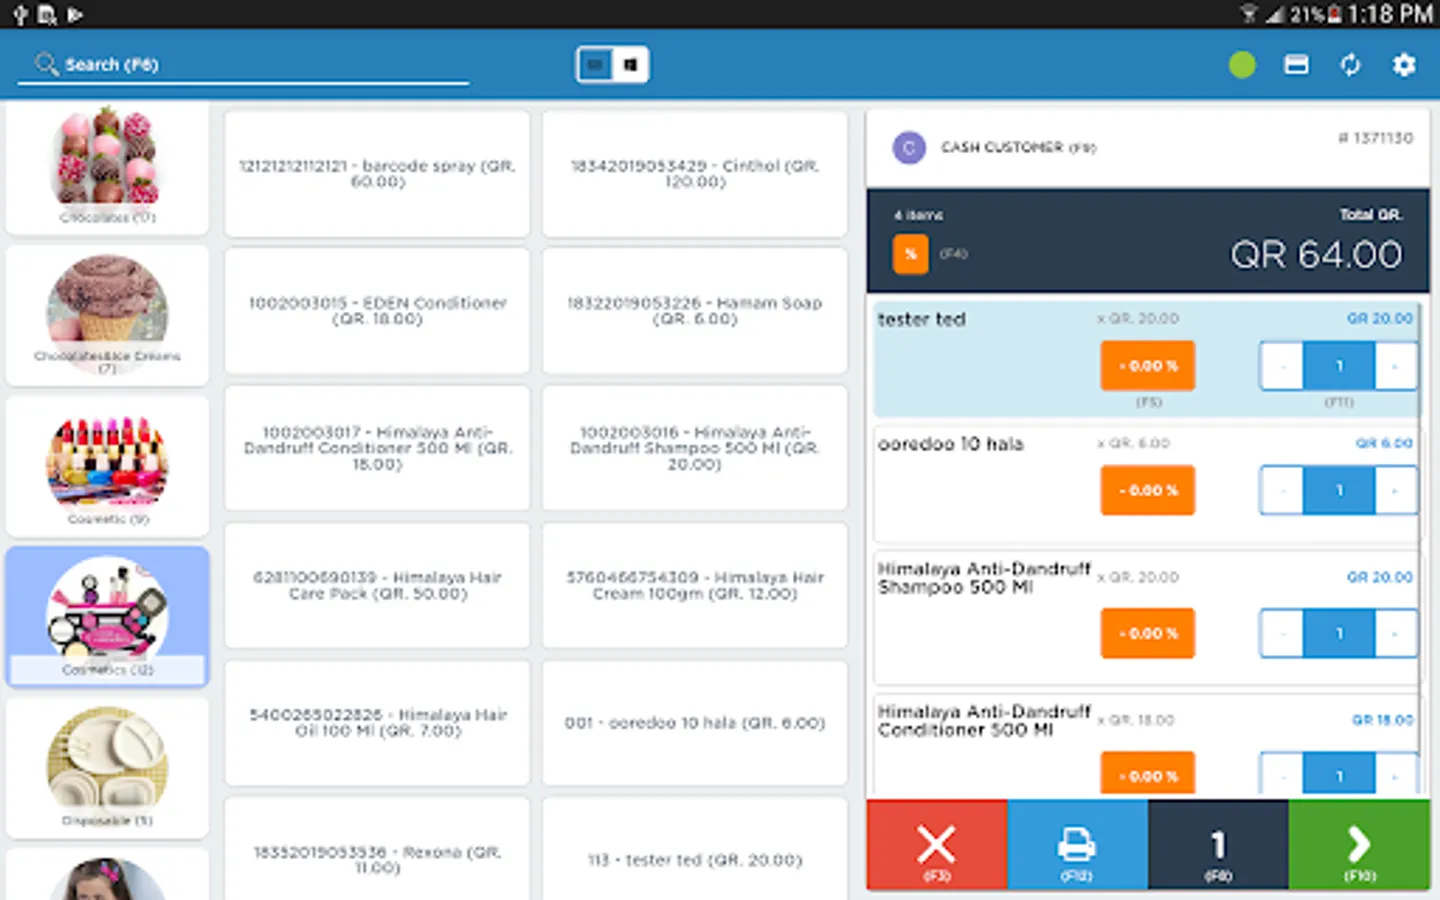Add Cinthol product to cart
This screenshot has width=1440, height=900.
pyautogui.click(x=694, y=173)
